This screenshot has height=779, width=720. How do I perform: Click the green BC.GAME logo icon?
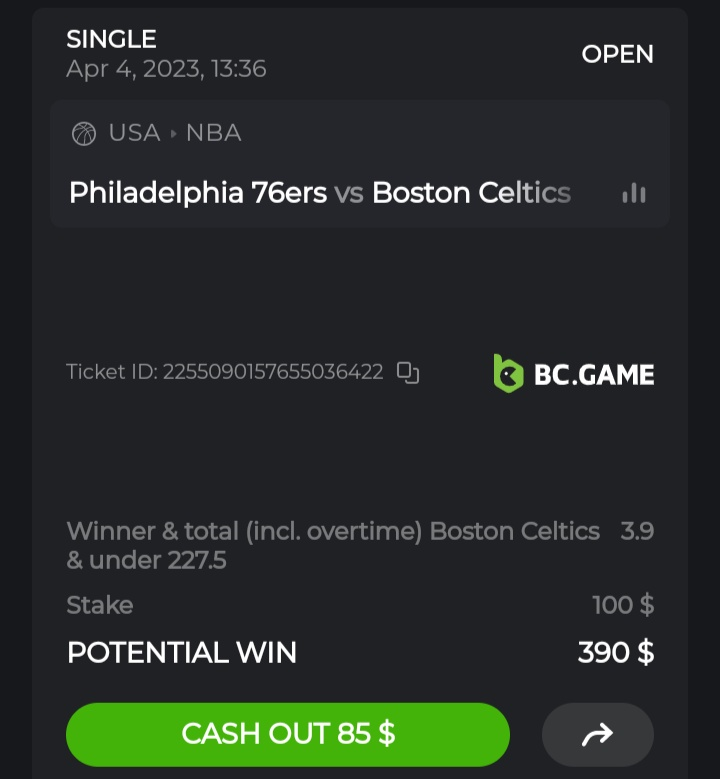[x=508, y=373]
